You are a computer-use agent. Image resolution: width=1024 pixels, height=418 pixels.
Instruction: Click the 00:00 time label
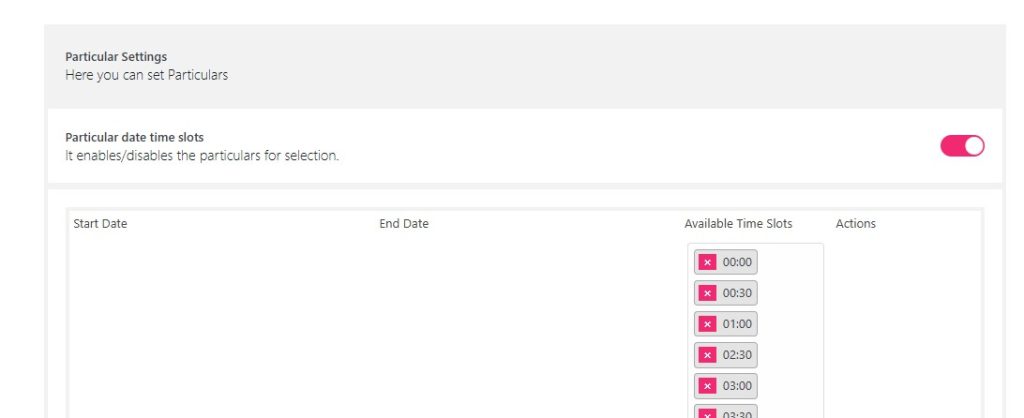coord(737,262)
